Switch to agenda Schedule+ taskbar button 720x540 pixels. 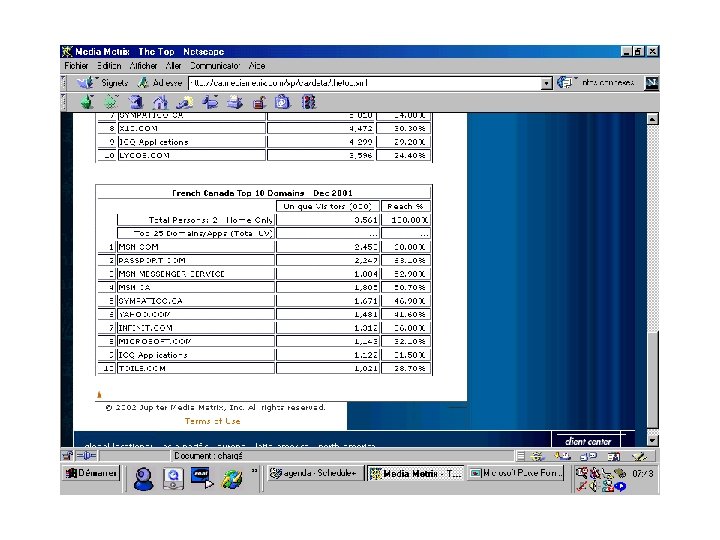pyautogui.click(x=315, y=473)
